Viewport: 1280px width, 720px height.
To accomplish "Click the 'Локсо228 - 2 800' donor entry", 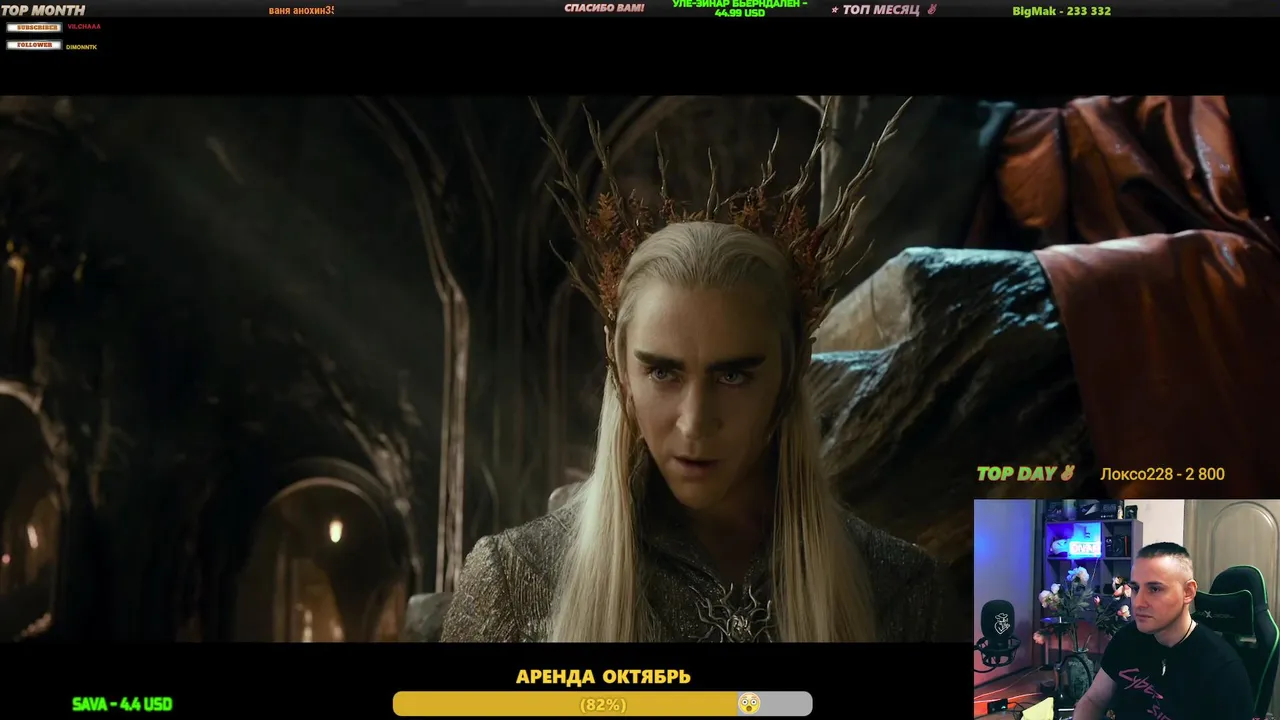I will pos(1162,474).
